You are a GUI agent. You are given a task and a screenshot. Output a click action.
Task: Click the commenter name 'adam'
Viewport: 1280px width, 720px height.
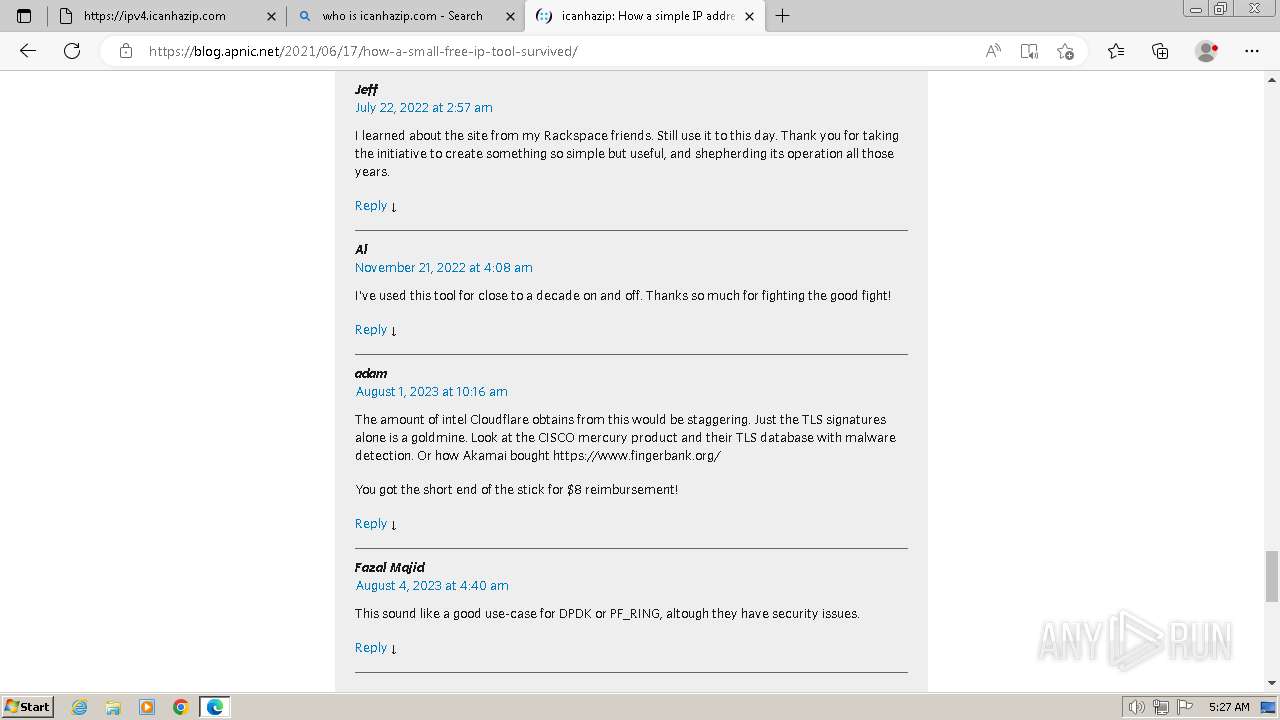click(371, 374)
